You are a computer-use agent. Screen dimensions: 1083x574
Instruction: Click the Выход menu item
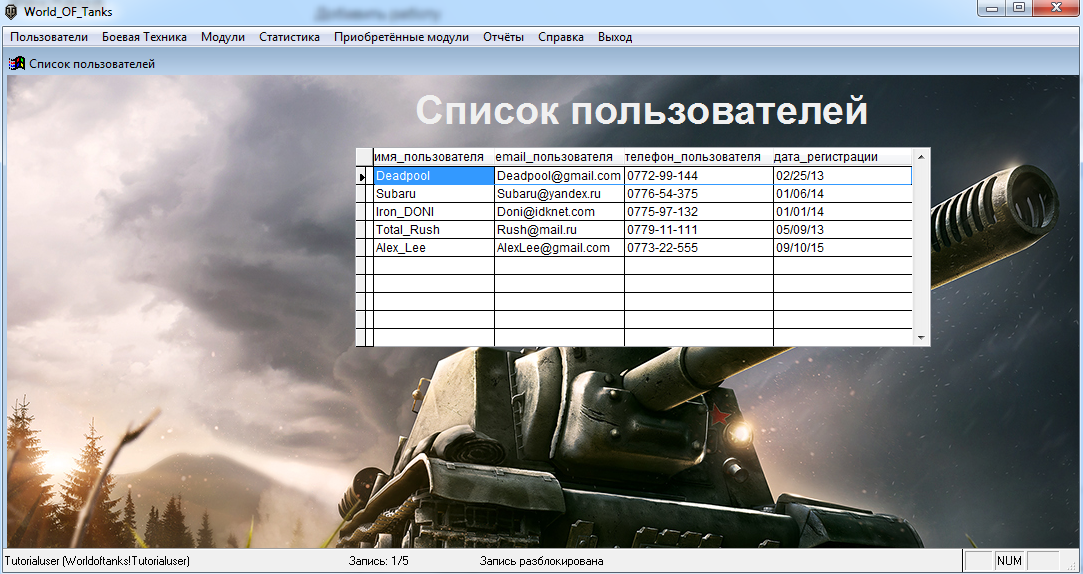tap(615, 37)
